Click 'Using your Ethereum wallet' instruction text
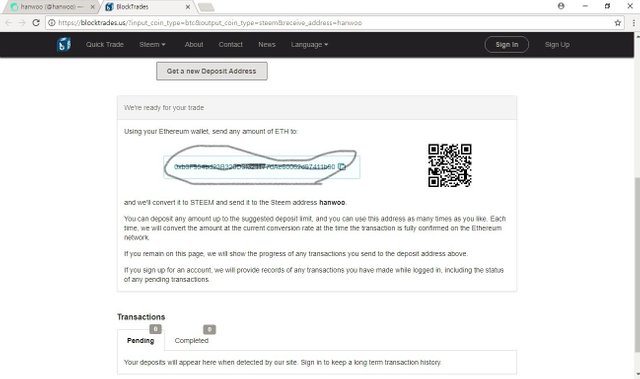This screenshot has width=640, height=379. point(211,132)
